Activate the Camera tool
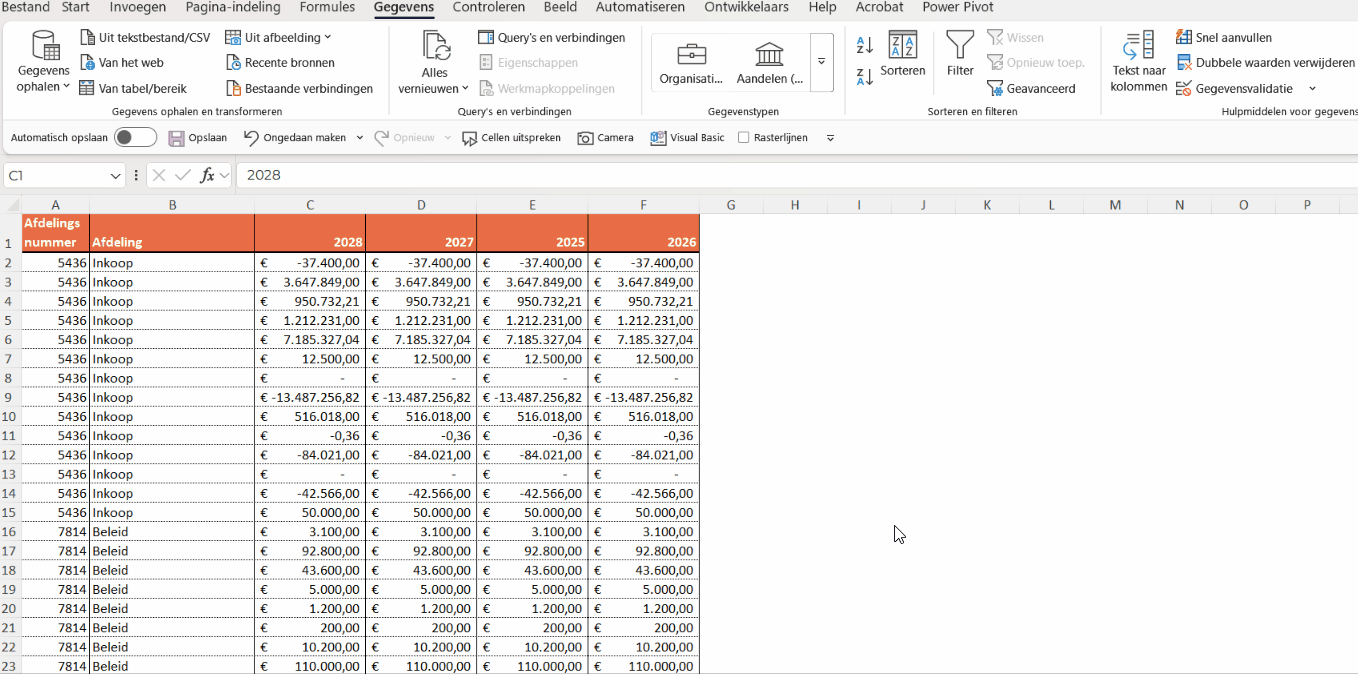Image resolution: width=1358 pixels, height=674 pixels. [606, 138]
